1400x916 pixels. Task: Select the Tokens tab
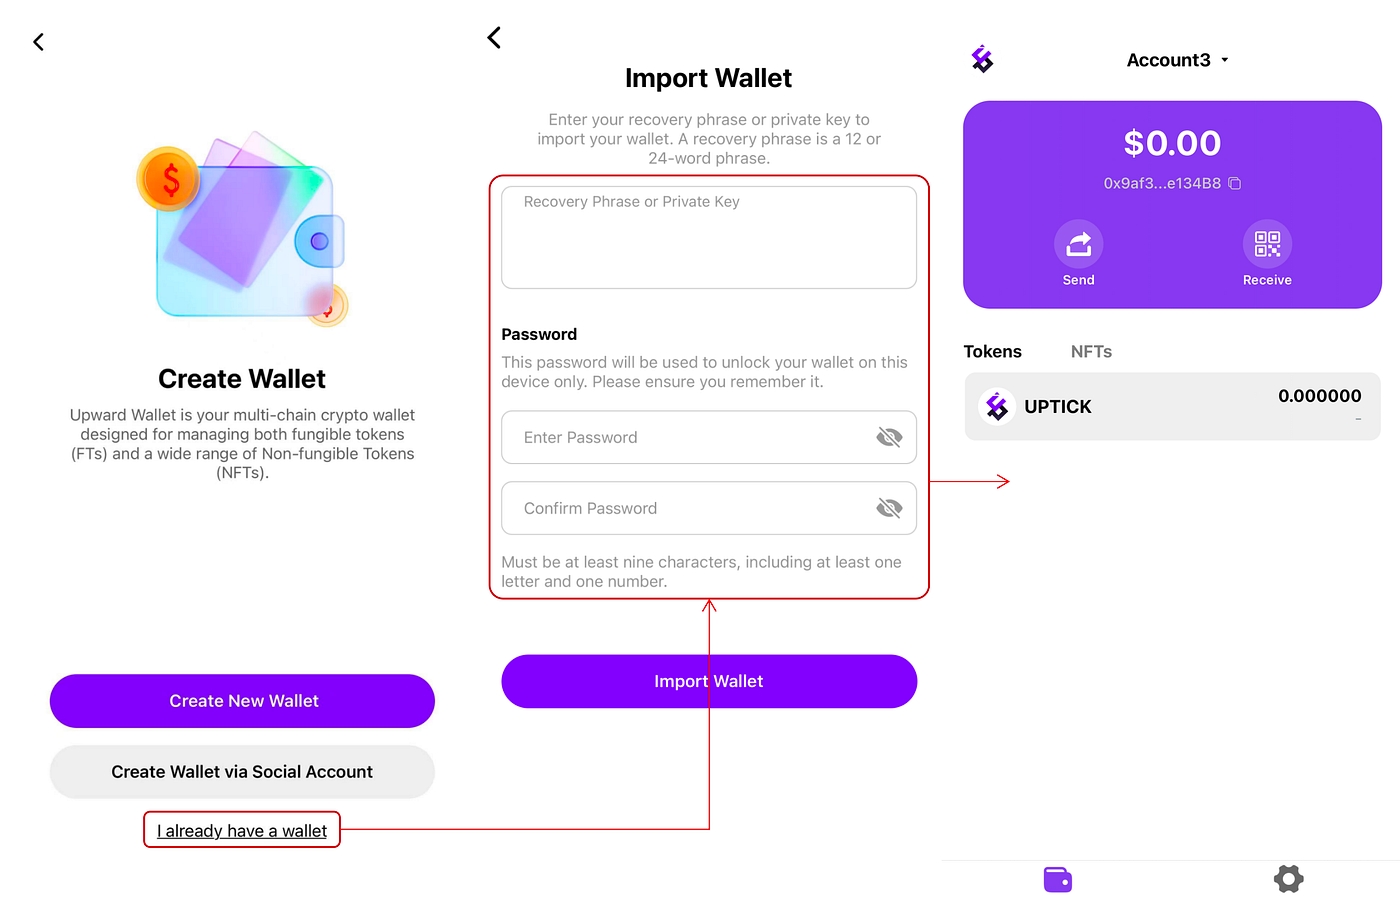pos(992,352)
